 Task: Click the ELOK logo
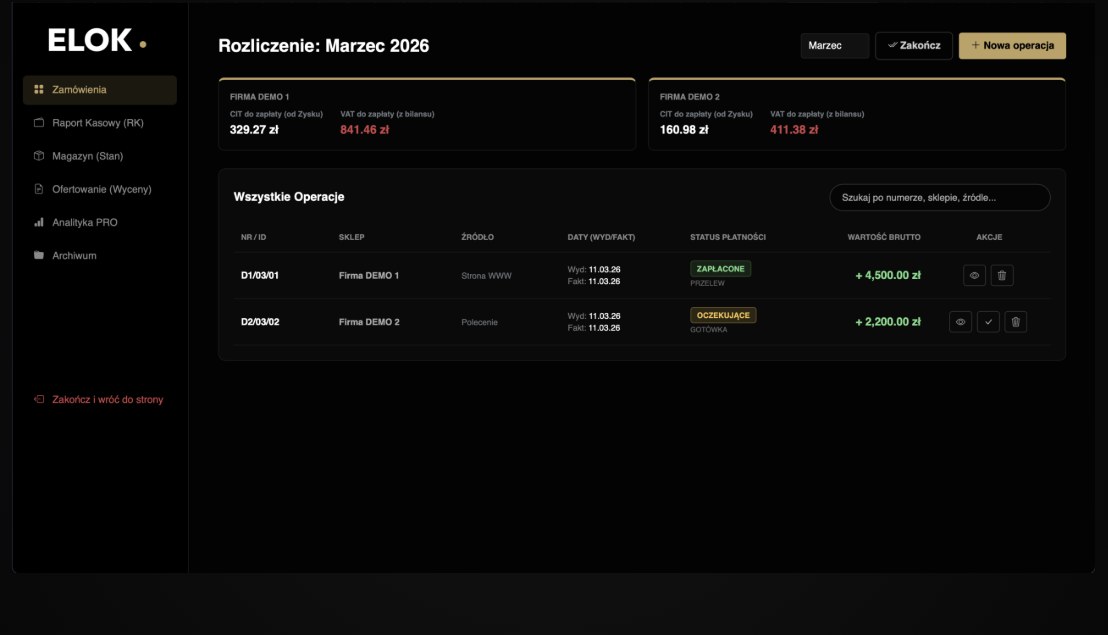pyautogui.click(x=97, y=41)
